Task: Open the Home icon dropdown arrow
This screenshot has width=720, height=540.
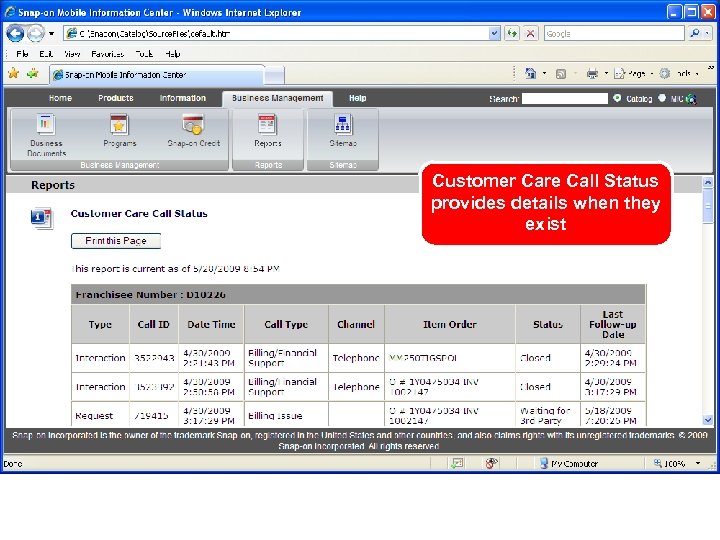Action: (x=544, y=73)
